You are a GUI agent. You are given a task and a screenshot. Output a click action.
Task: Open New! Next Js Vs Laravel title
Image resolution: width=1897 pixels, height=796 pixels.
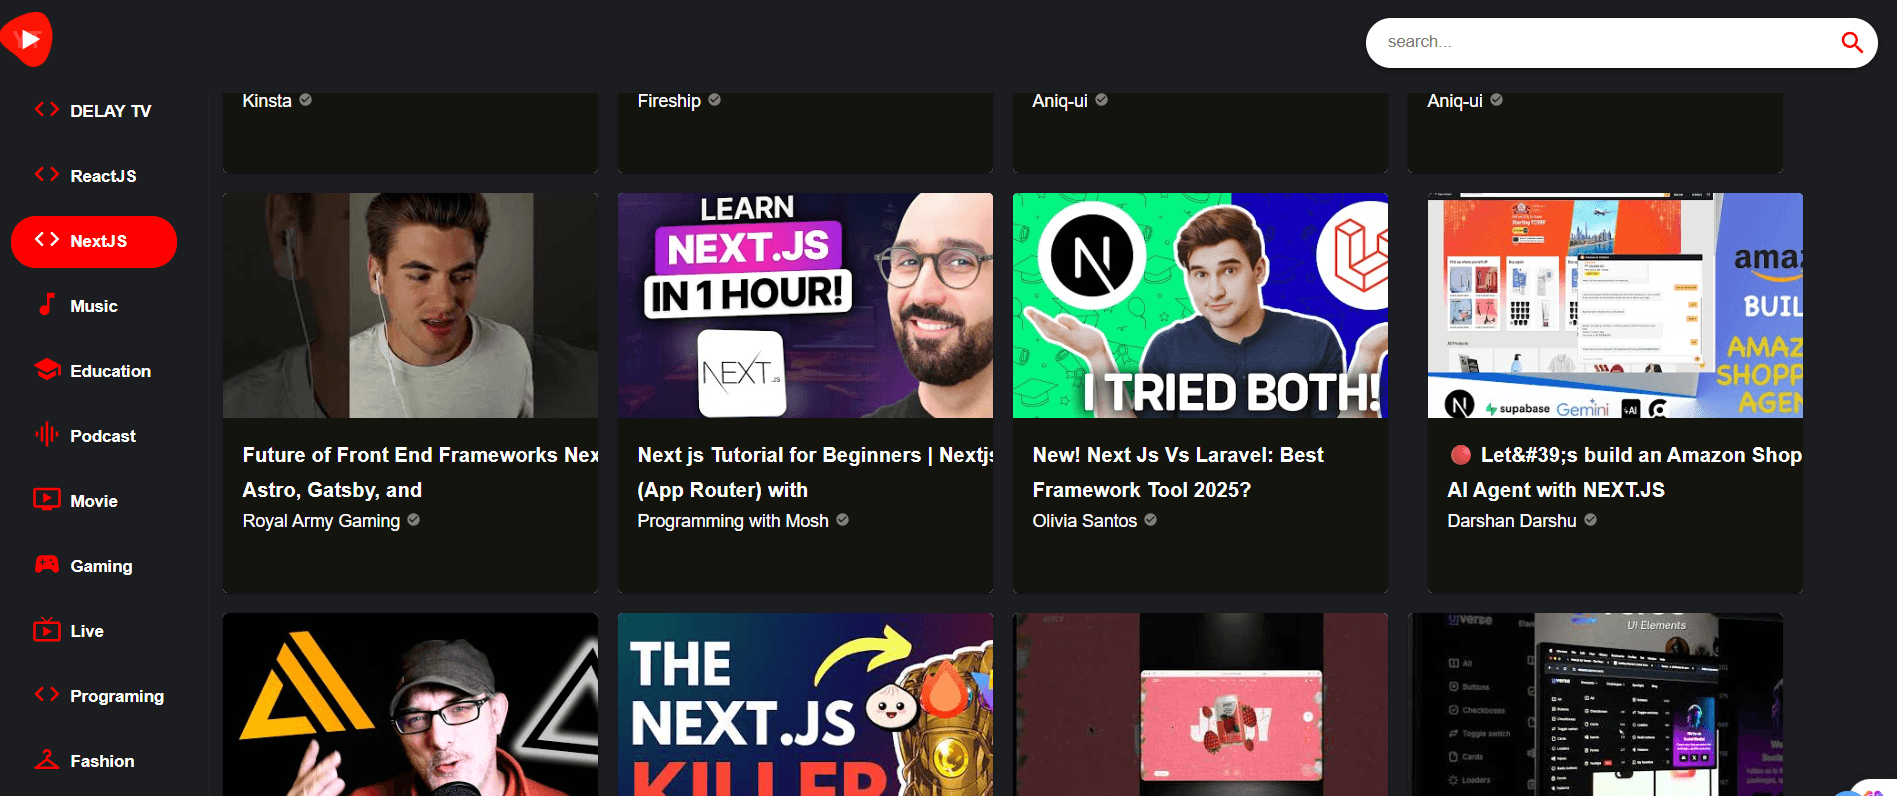click(x=1178, y=472)
